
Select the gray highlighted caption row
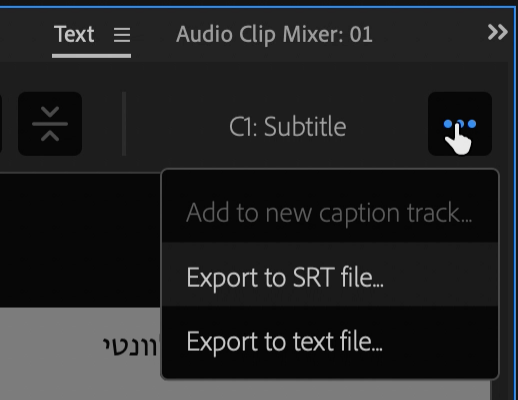(80, 353)
